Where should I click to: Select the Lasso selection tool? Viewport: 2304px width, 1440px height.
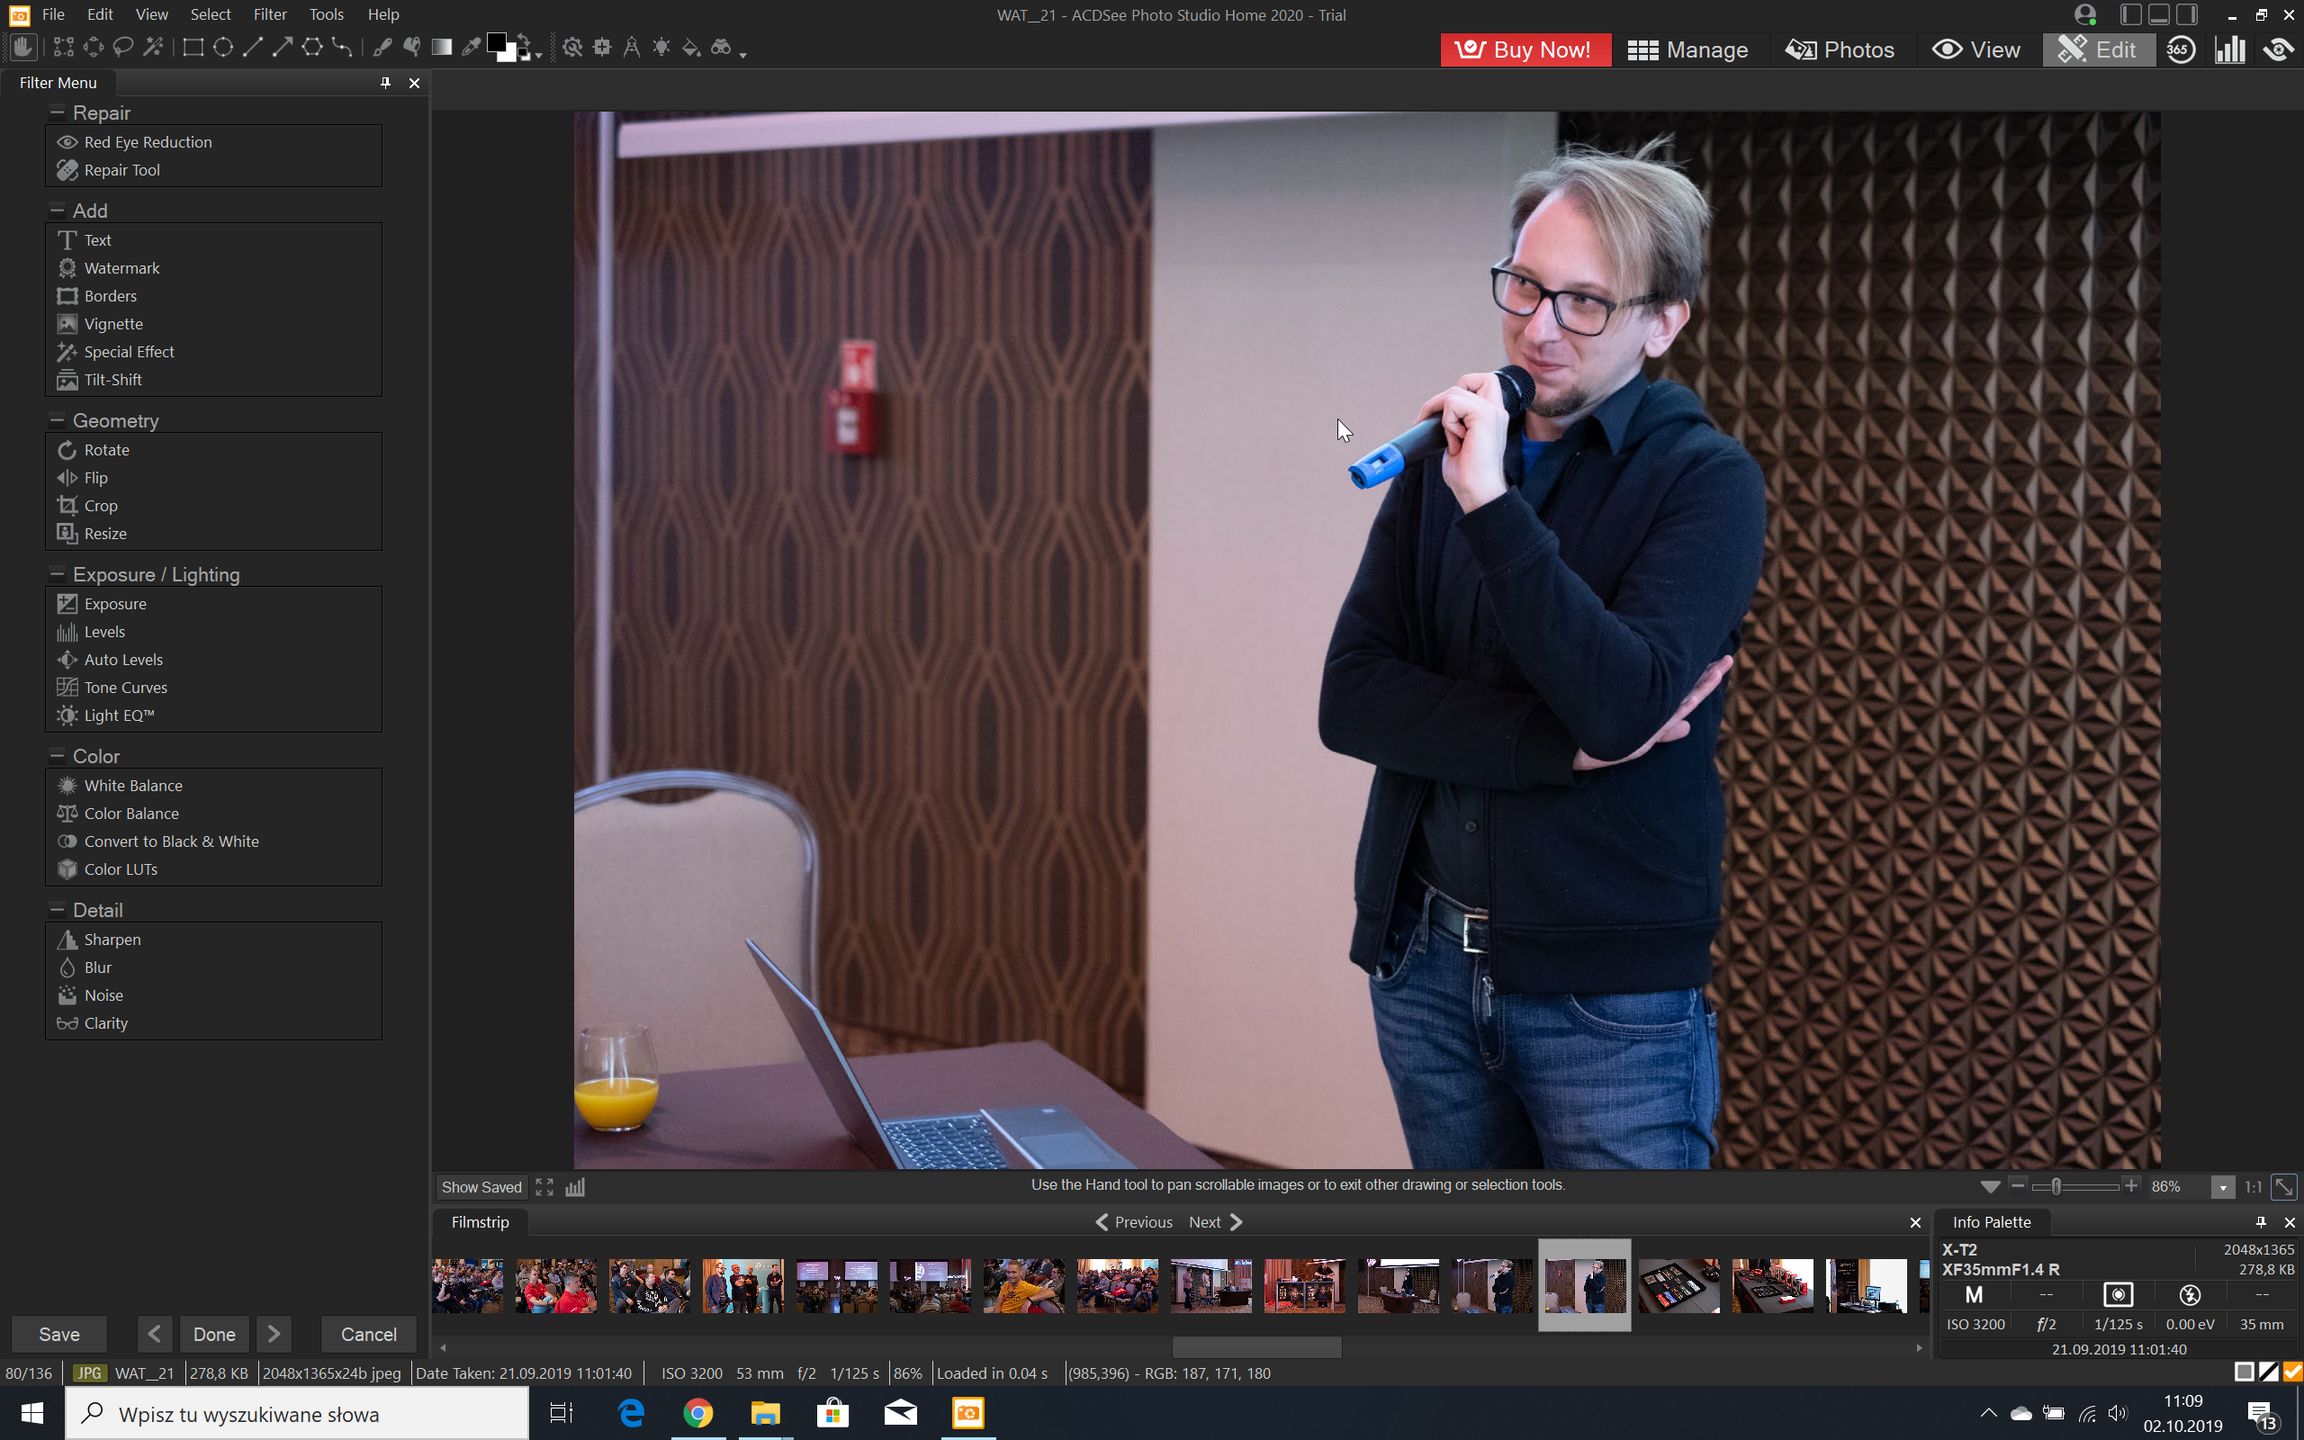(x=123, y=47)
